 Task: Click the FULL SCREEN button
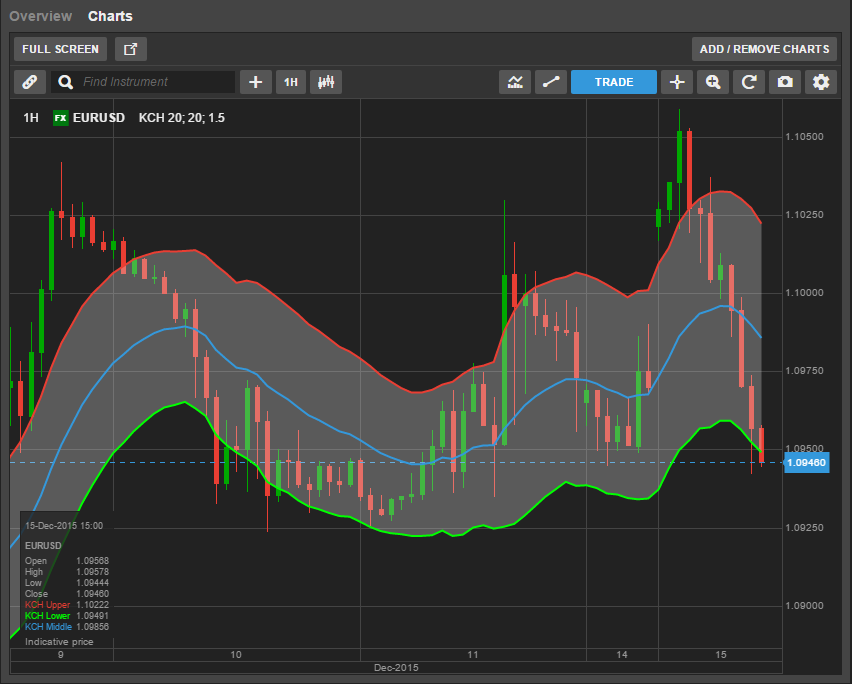[60, 49]
